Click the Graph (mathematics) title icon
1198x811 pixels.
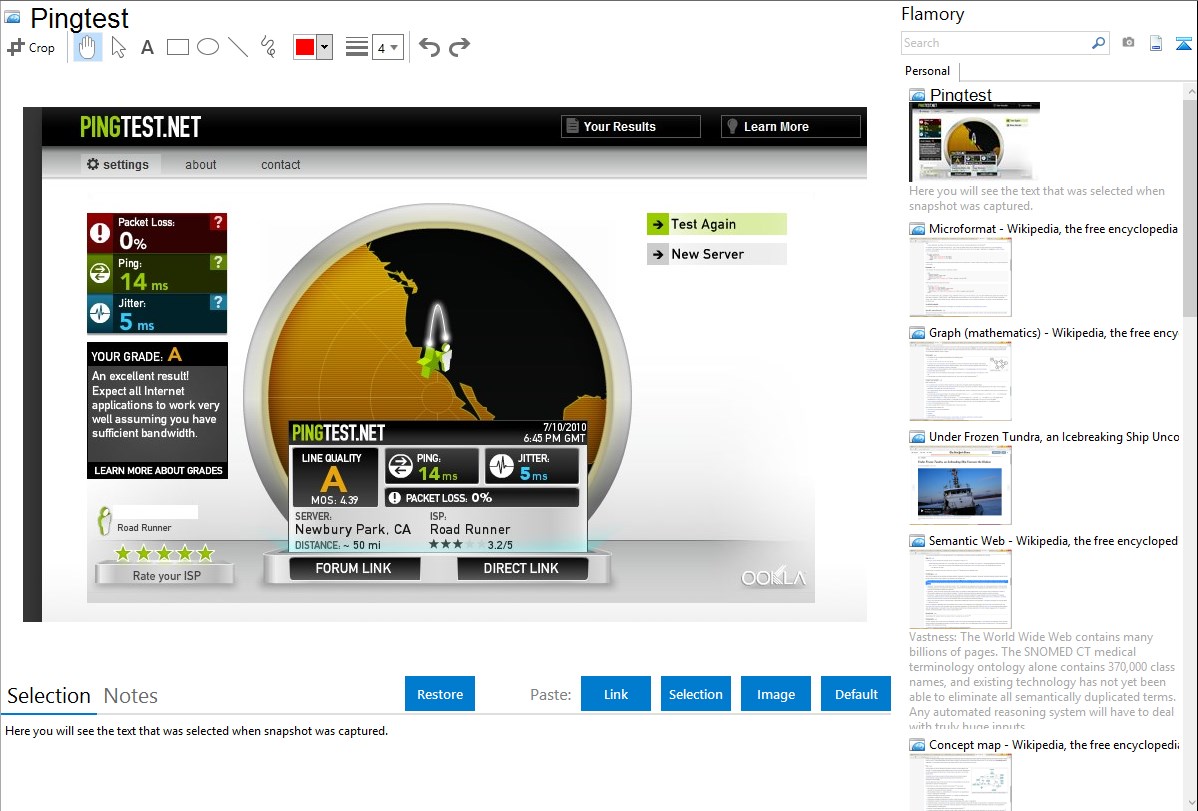coord(917,333)
